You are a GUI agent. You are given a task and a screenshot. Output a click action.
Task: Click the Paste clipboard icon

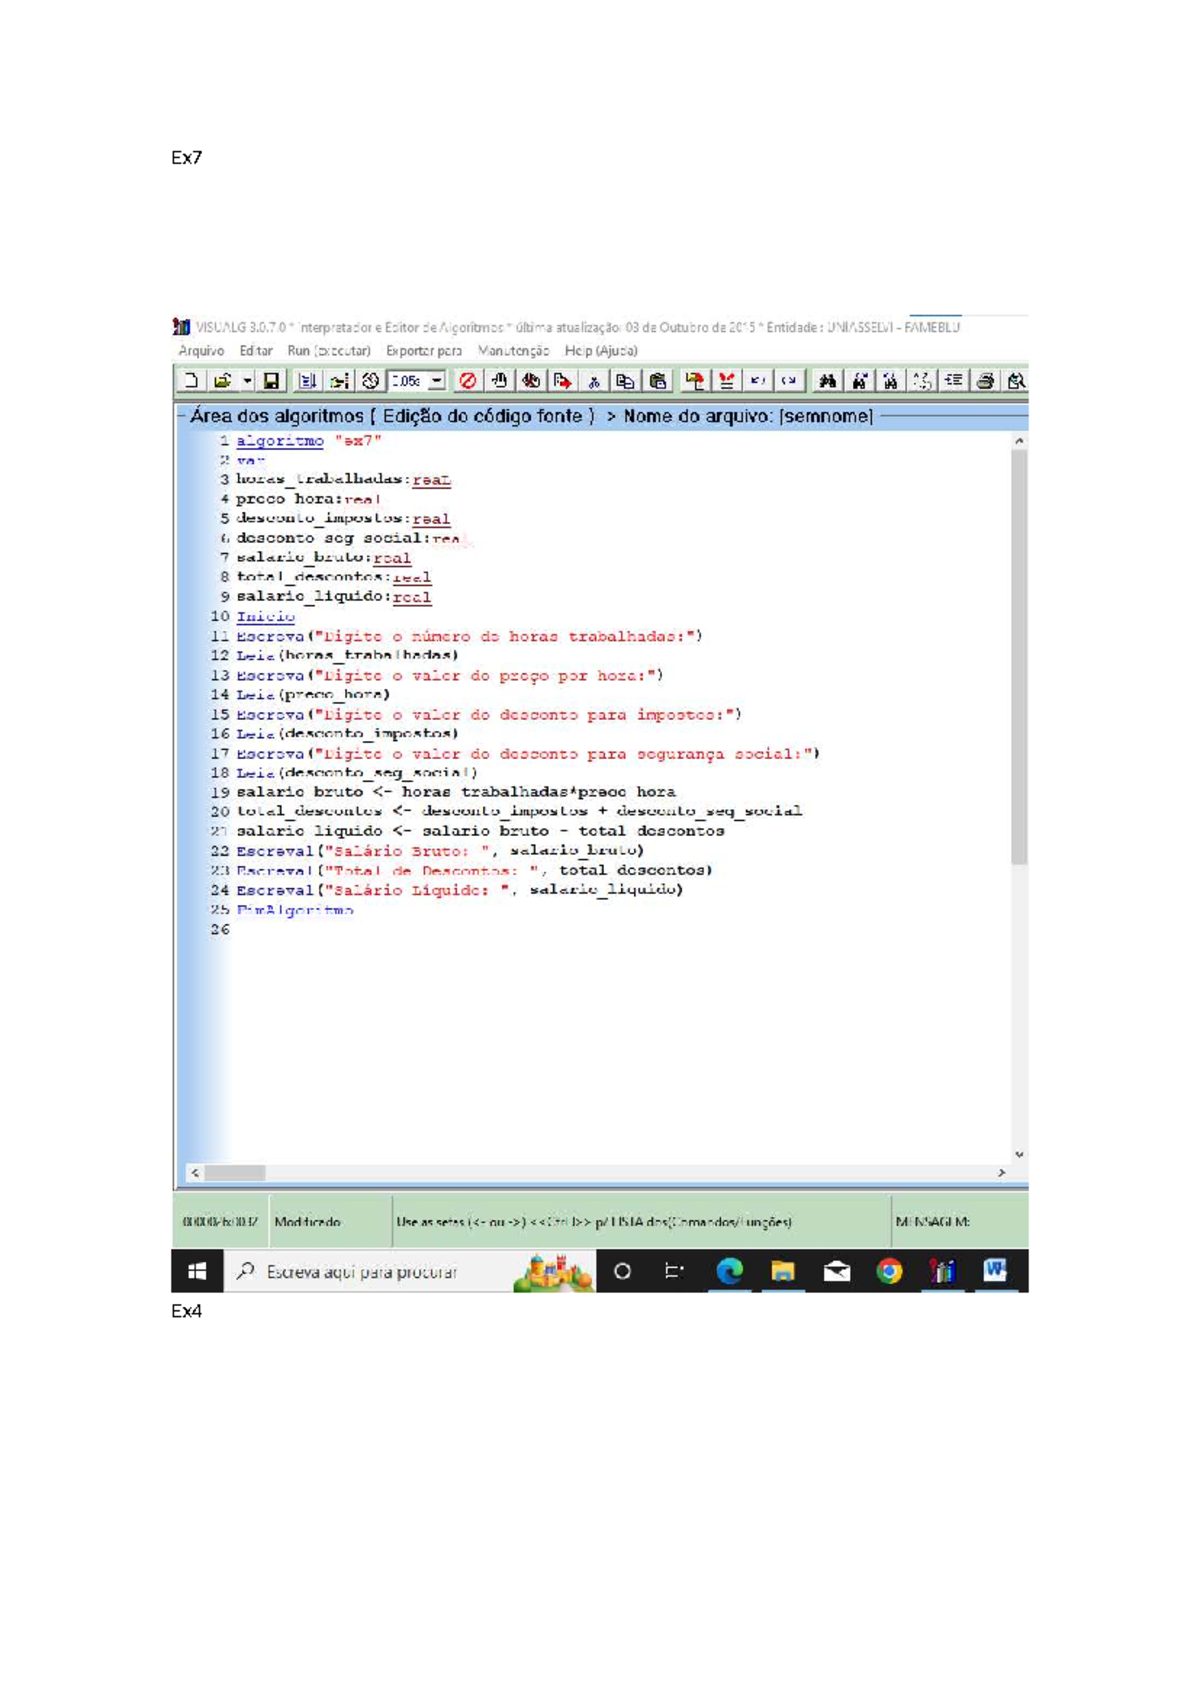[x=658, y=381]
